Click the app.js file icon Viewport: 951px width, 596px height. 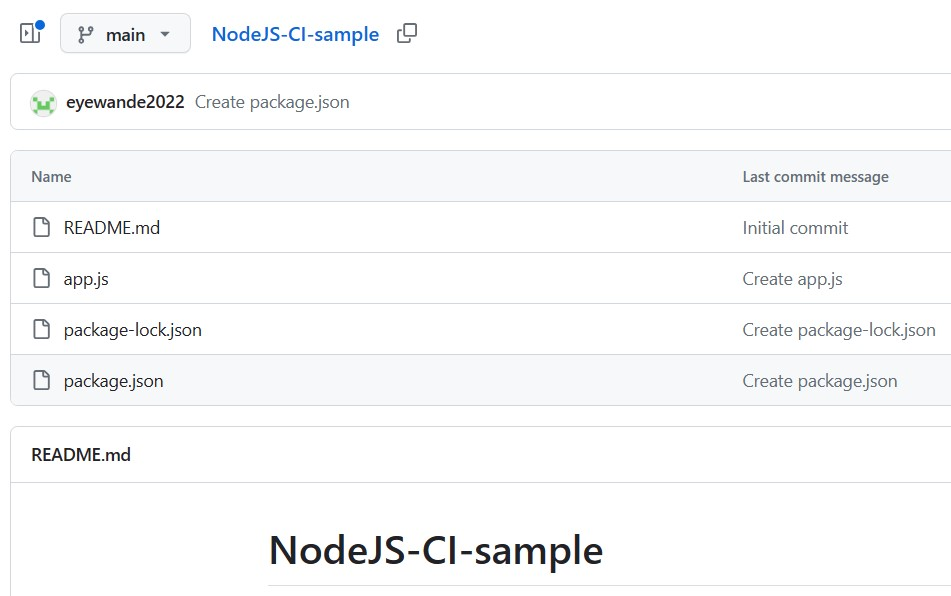pos(41,278)
